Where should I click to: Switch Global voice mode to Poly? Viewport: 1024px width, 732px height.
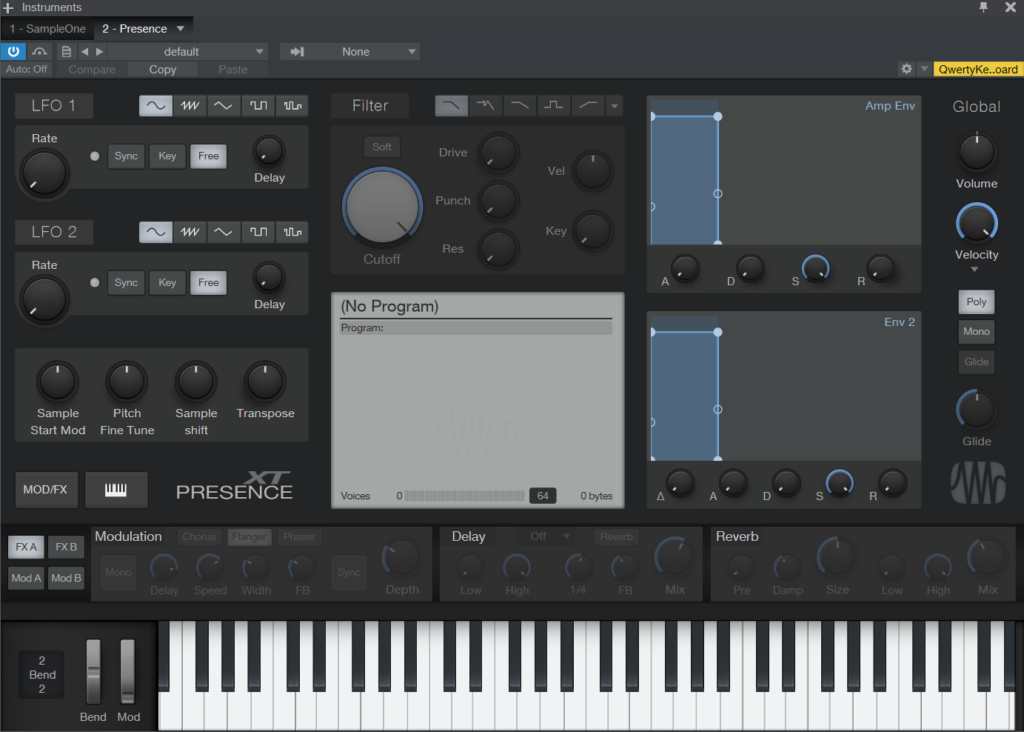click(976, 302)
